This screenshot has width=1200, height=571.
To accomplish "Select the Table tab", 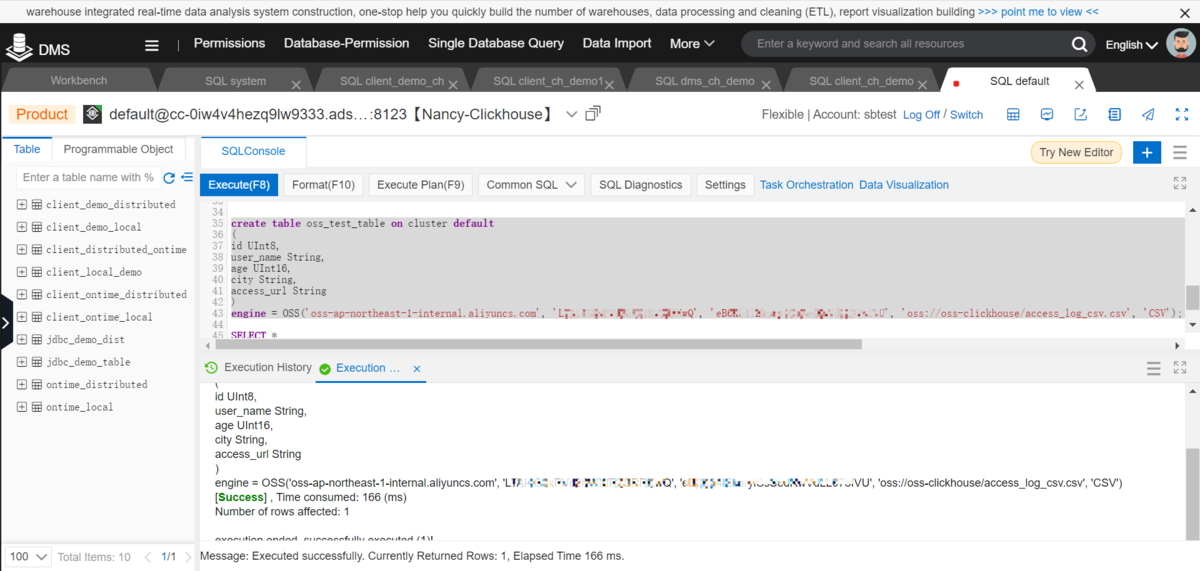I will [27, 150].
